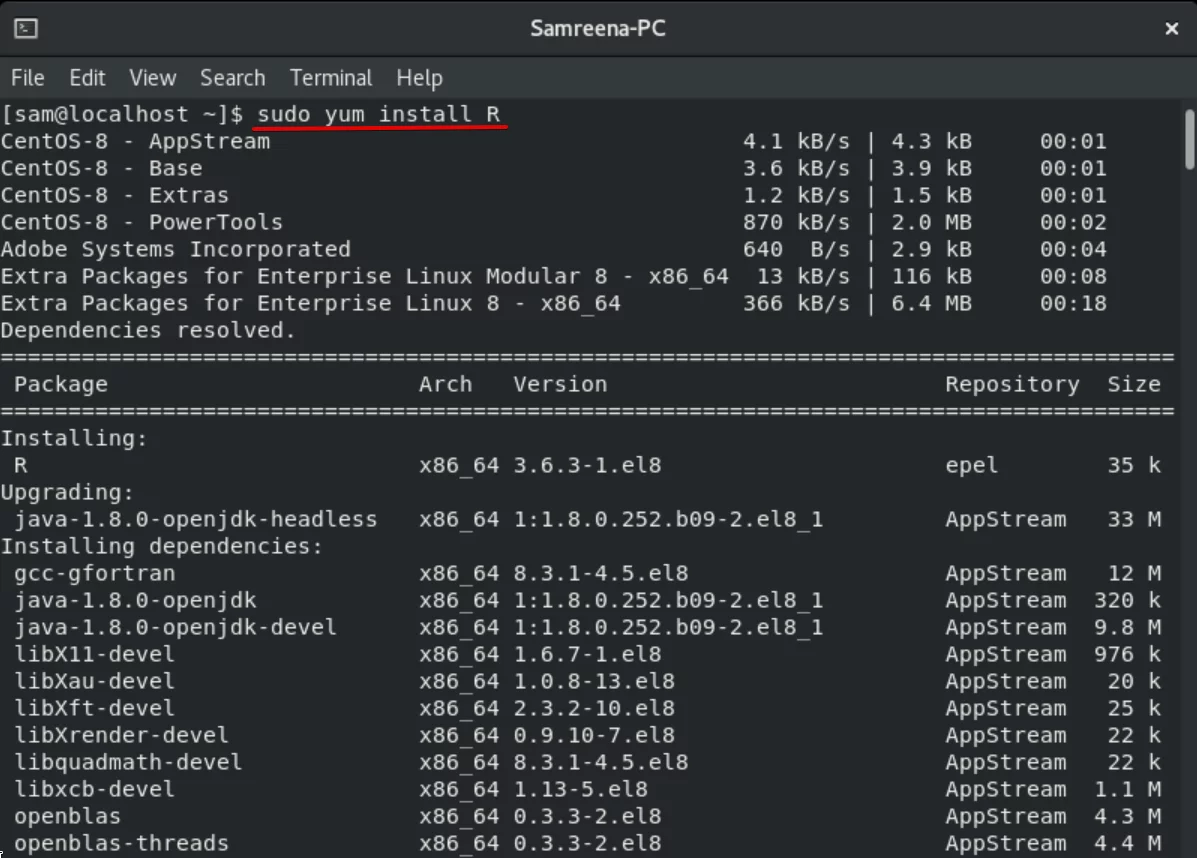Click the '976 k' size value
1197x858 pixels.
coord(1128,654)
